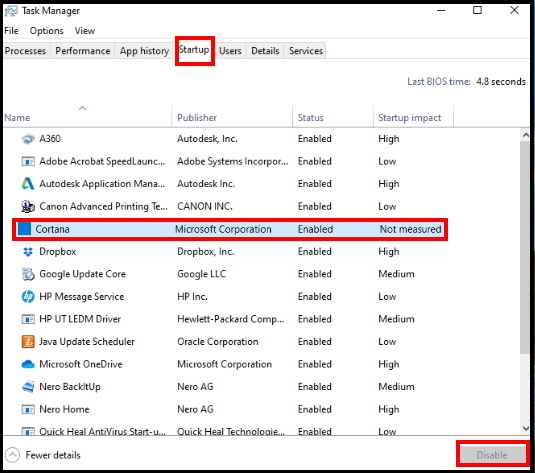Screen dimensions: 535x473
Task: Select the HP UT LEDM Driver row name
Action: coord(80,319)
